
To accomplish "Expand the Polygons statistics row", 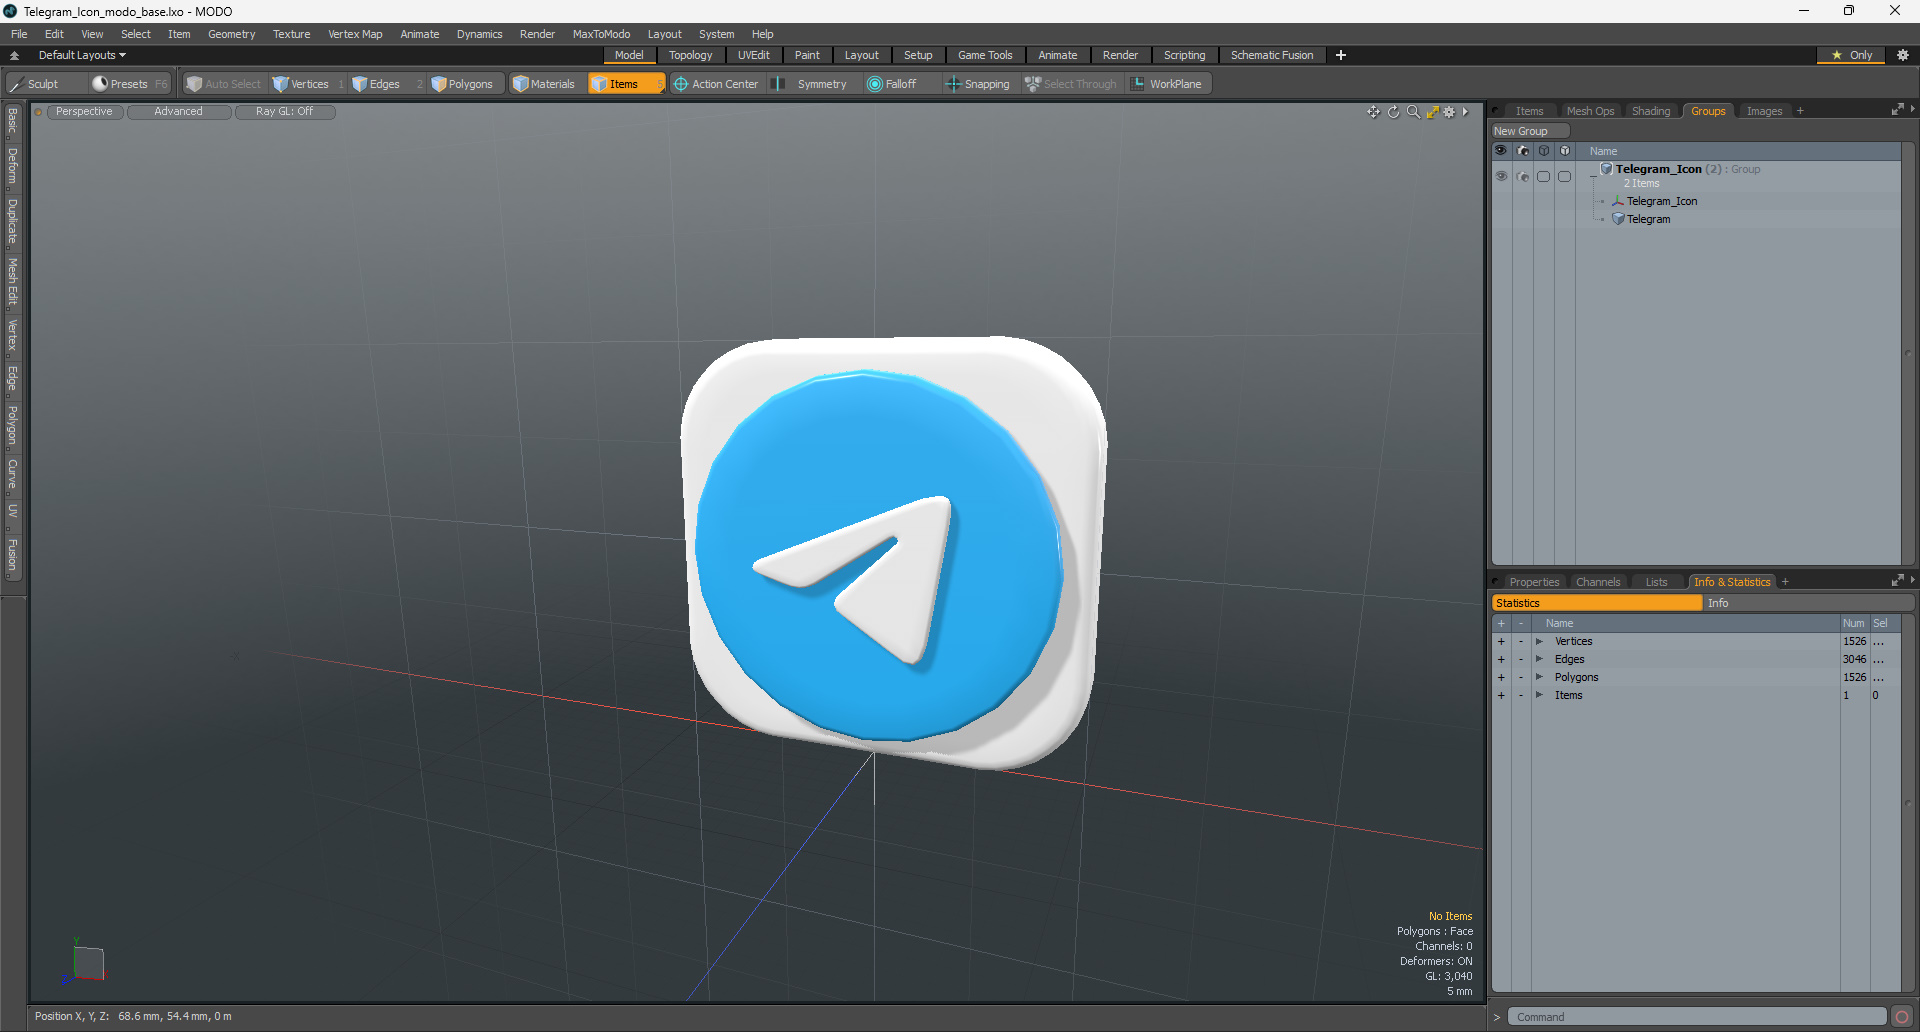I will [x=1540, y=677].
